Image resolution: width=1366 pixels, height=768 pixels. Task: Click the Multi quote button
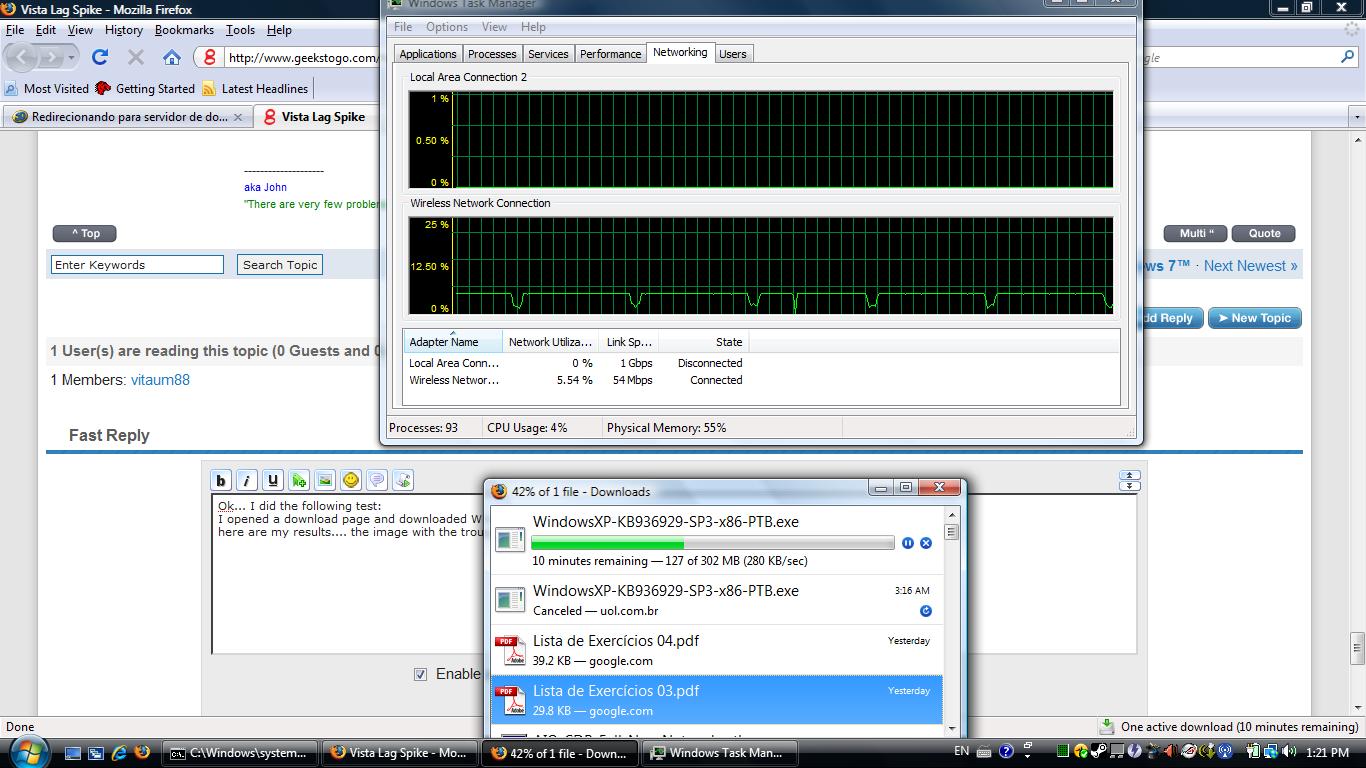click(1196, 233)
